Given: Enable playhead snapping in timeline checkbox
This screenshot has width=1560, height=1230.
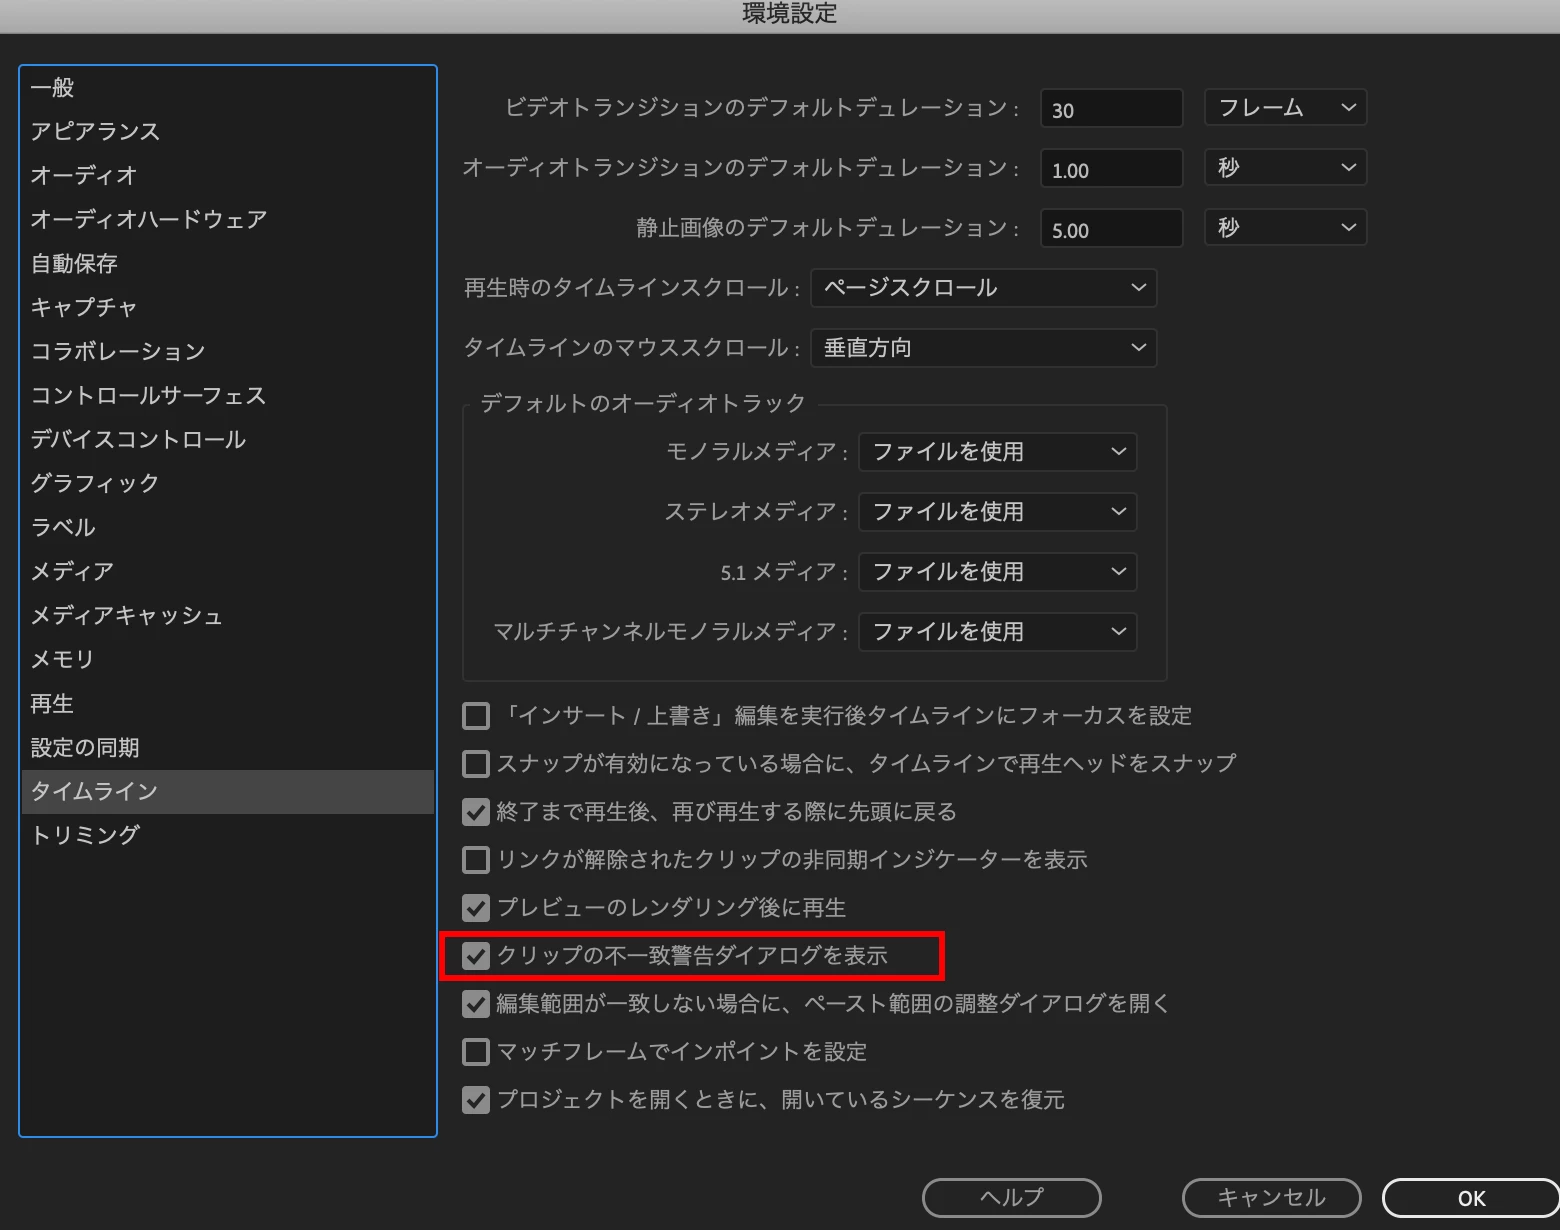Looking at the screenshot, I should [x=476, y=764].
